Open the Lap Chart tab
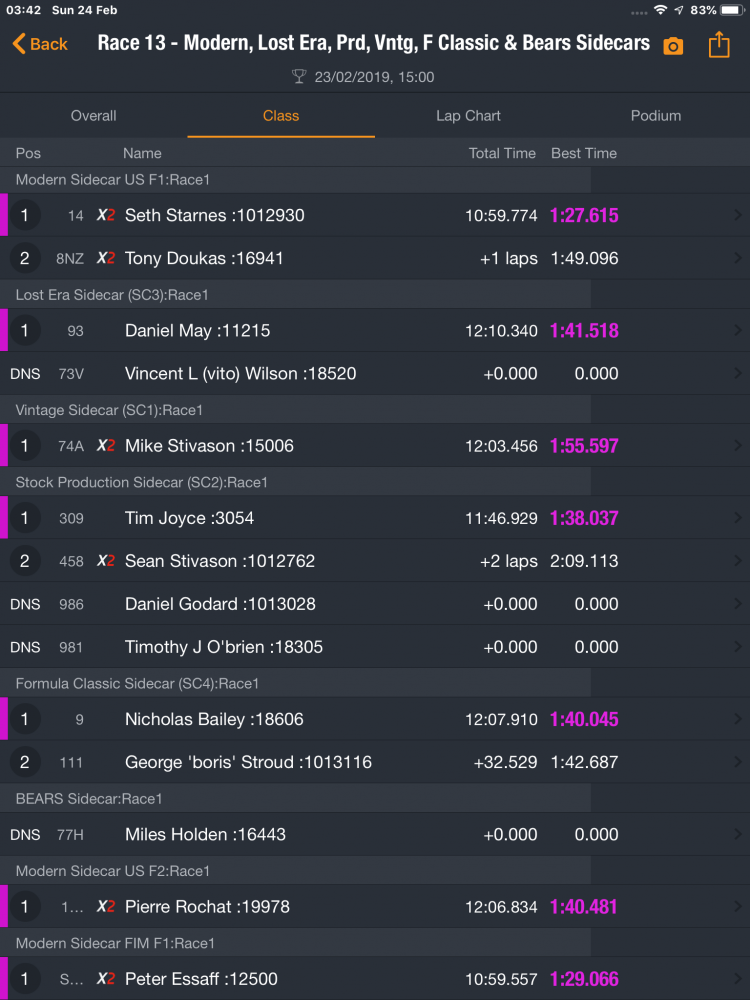This screenshot has height=1000, width=750. pos(468,116)
